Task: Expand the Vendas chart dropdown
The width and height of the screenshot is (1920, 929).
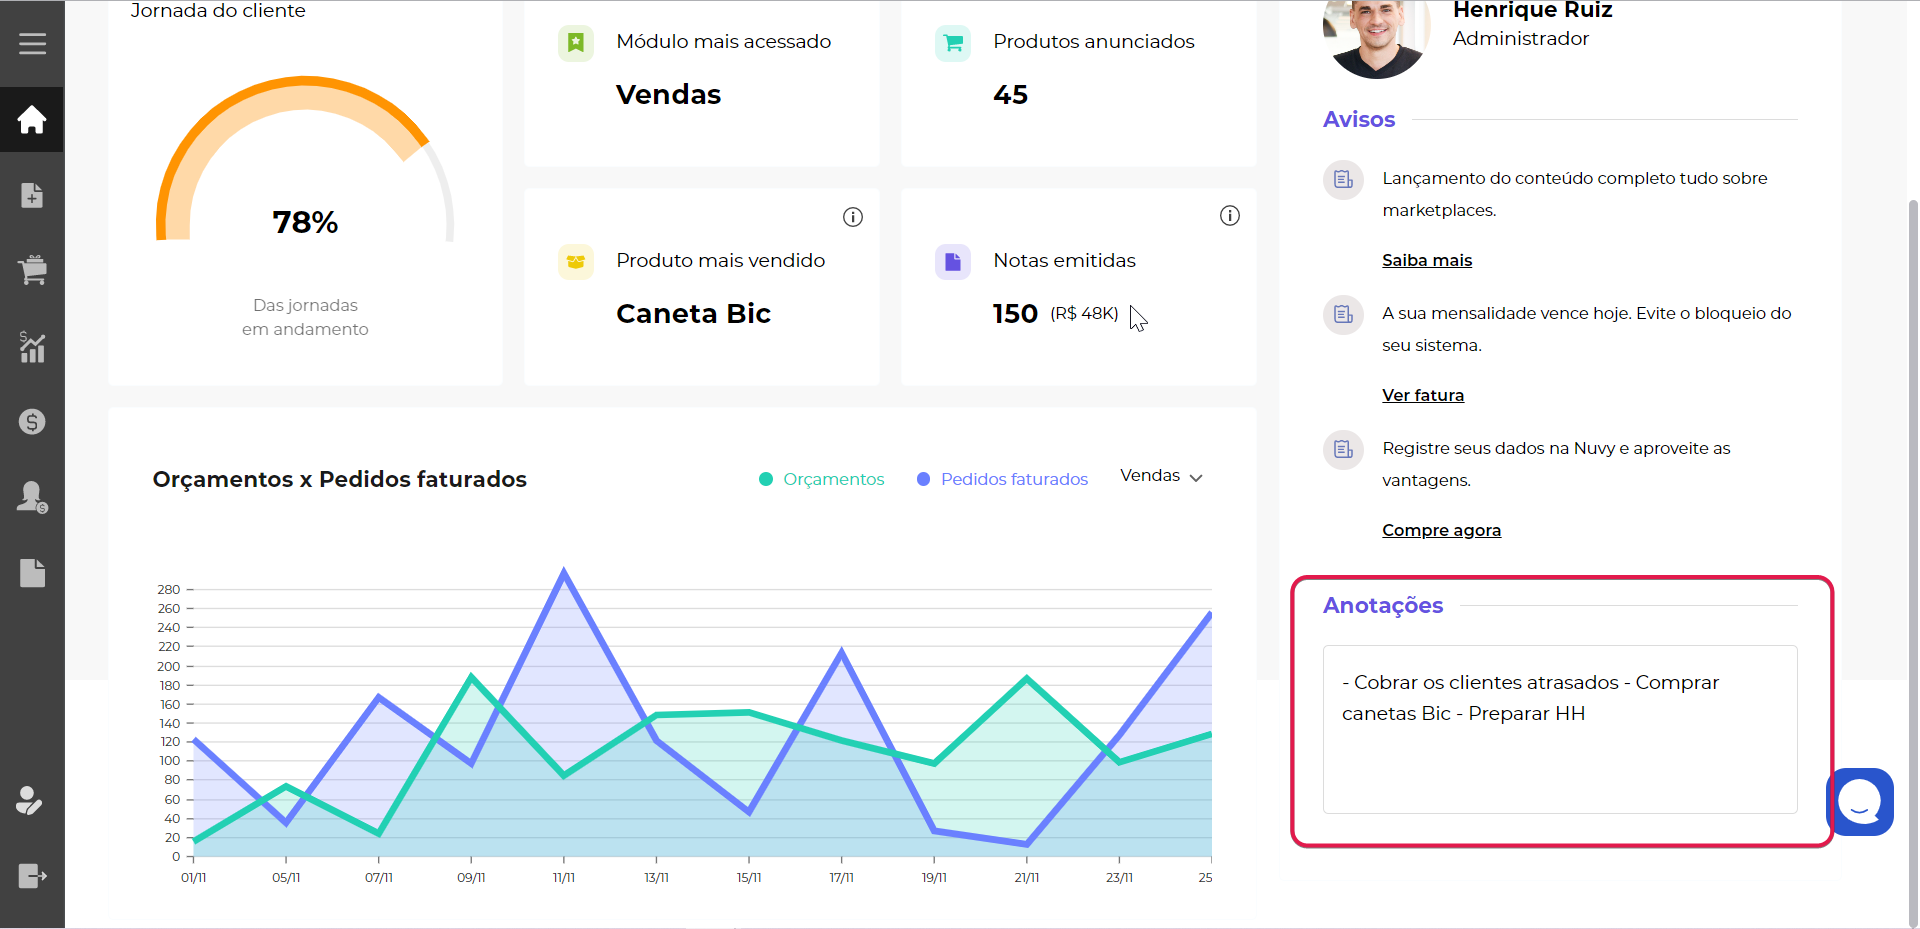Action: (1161, 476)
